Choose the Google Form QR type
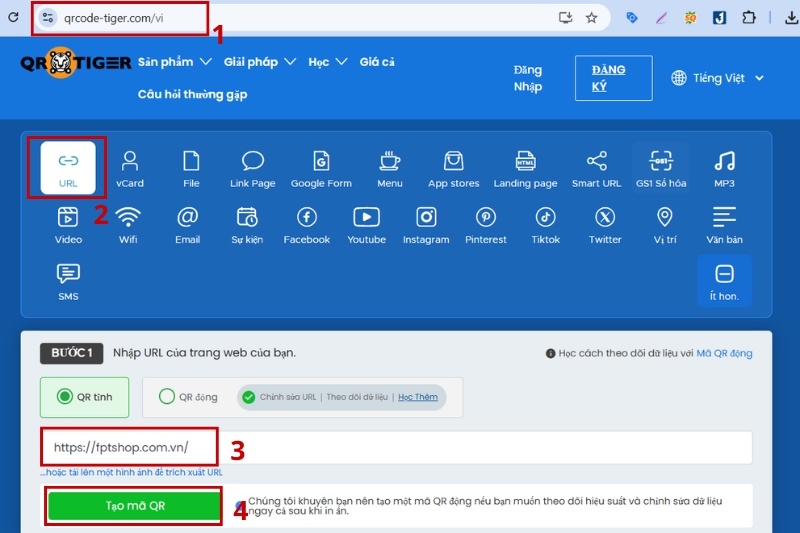This screenshot has width=800, height=533. pyautogui.click(x=321, y=169)
